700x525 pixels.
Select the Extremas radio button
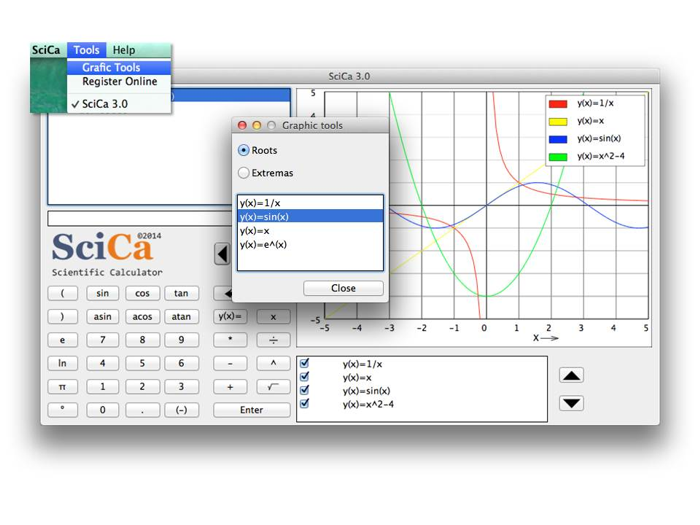click(244, 173)
